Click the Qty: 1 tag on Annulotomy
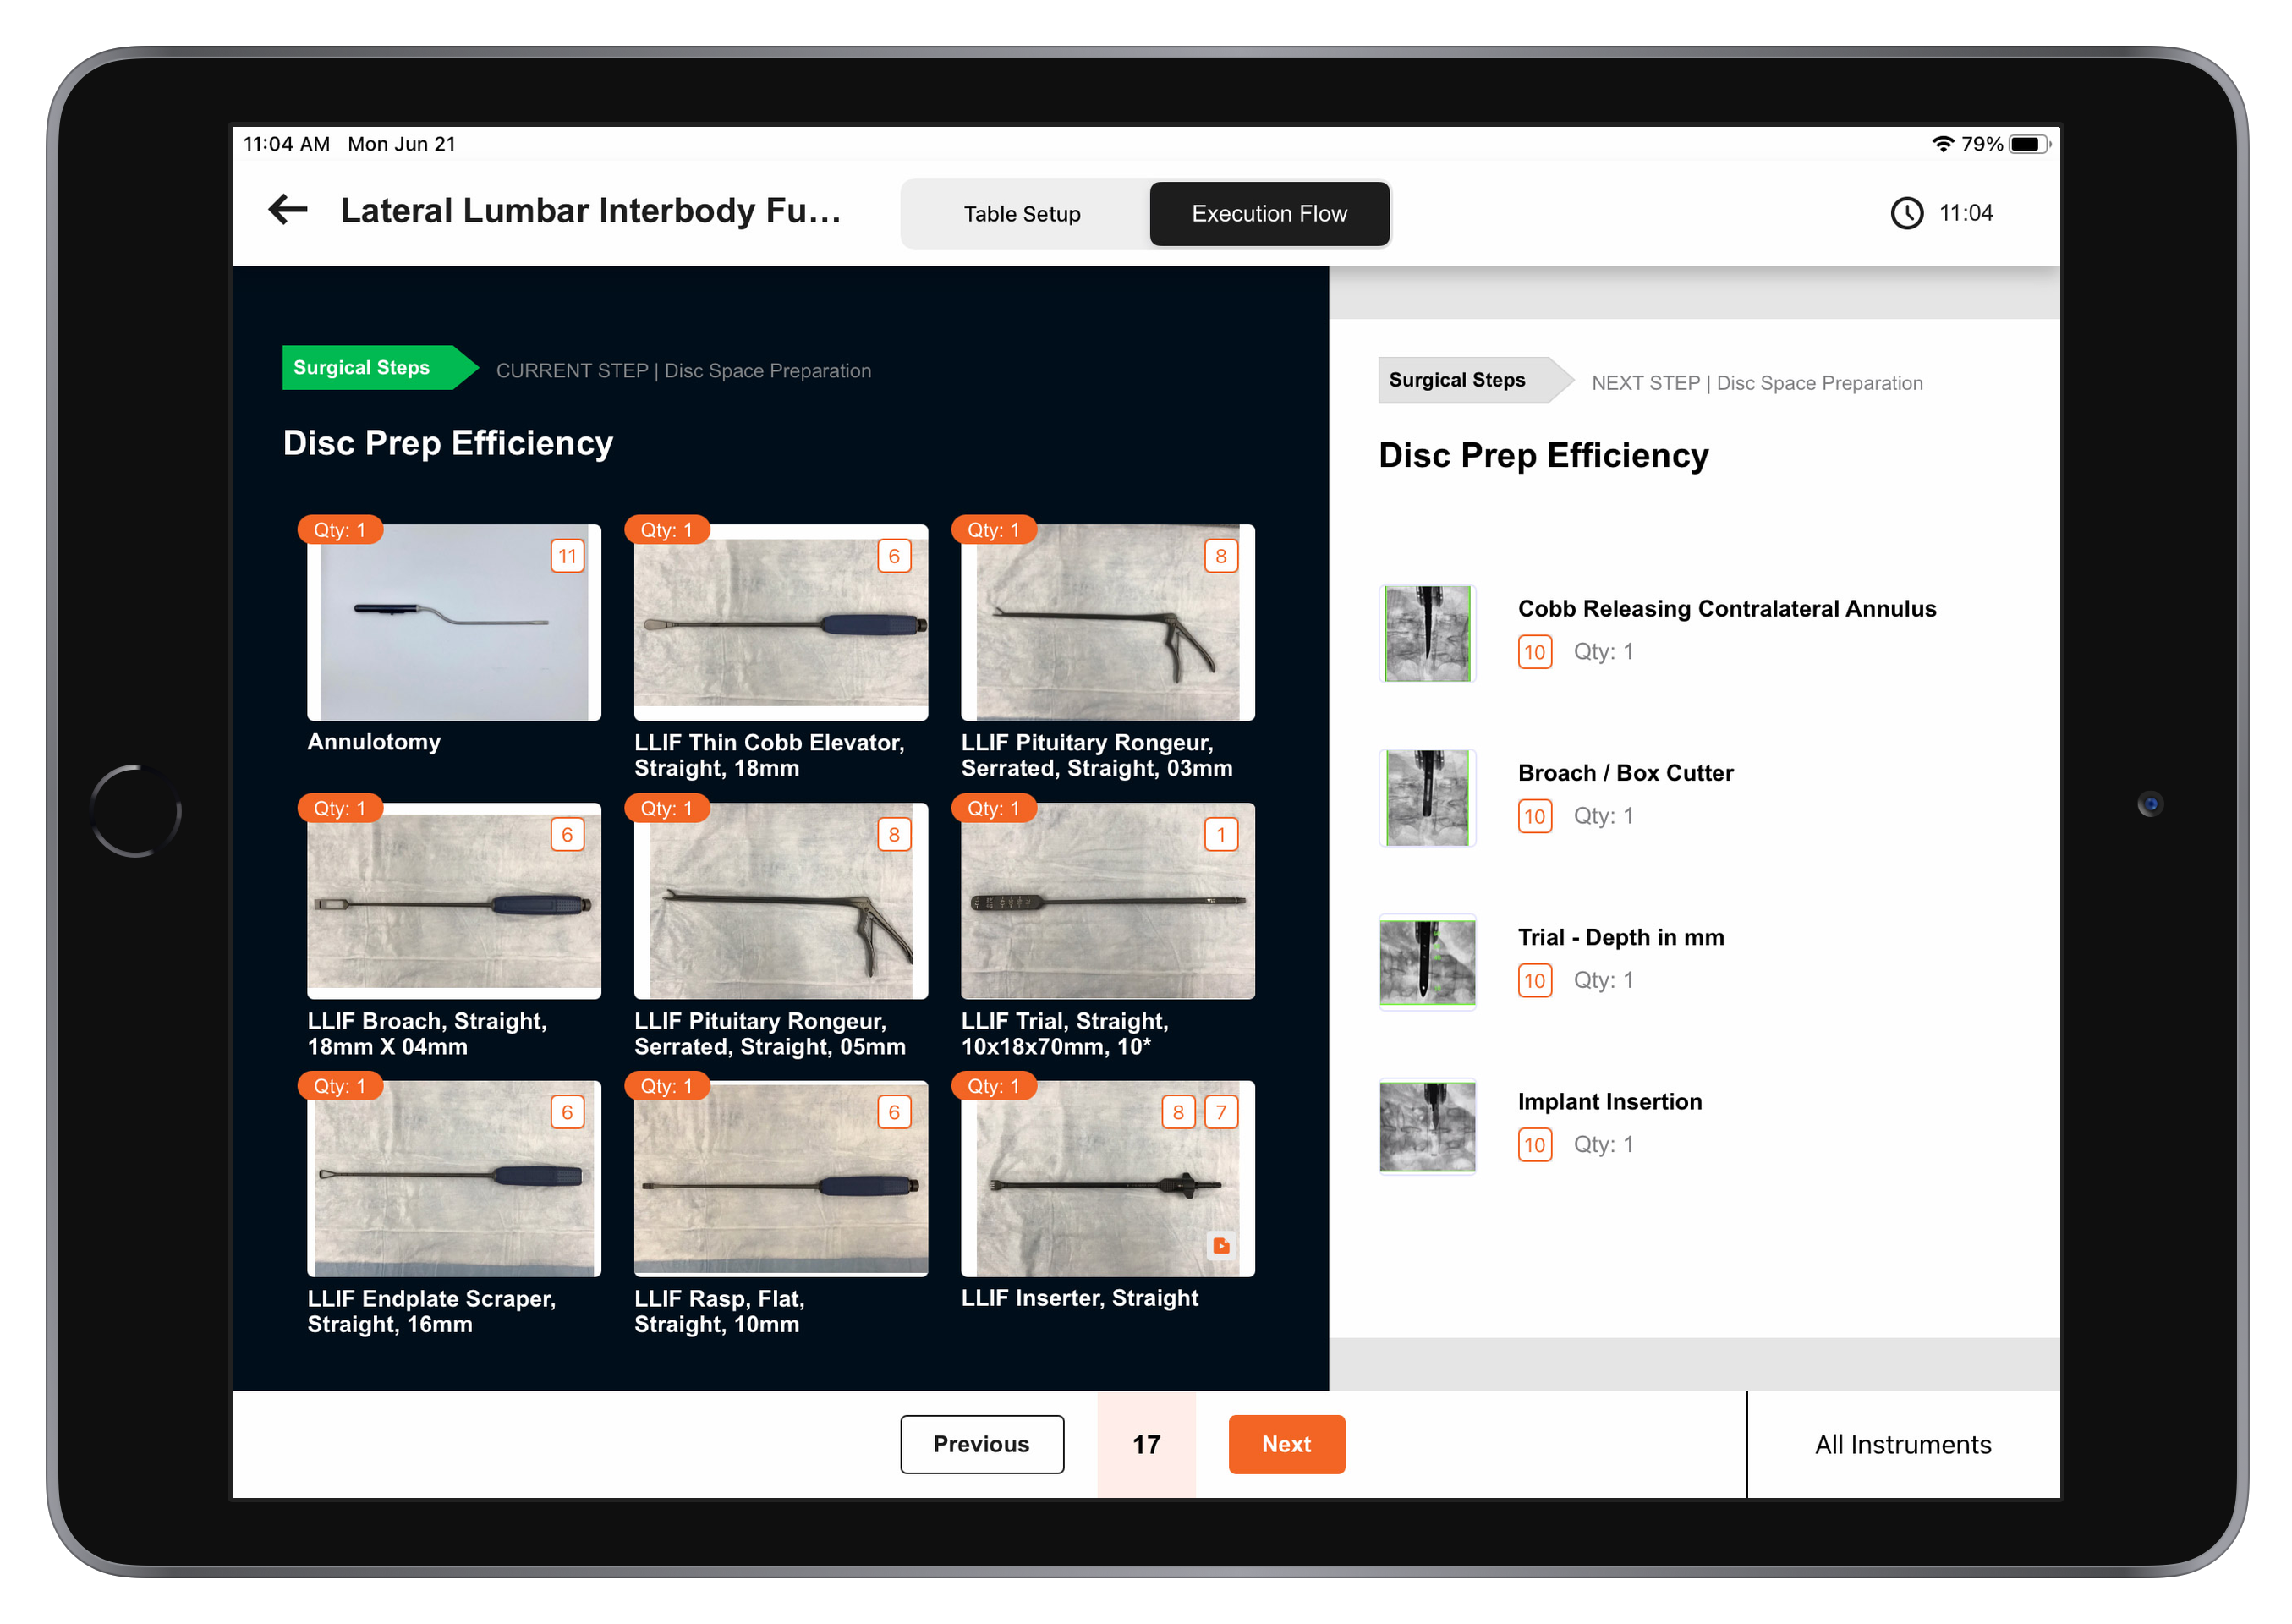Image resolution: width=2292 pixels, height=1624 pixels. 340,530
